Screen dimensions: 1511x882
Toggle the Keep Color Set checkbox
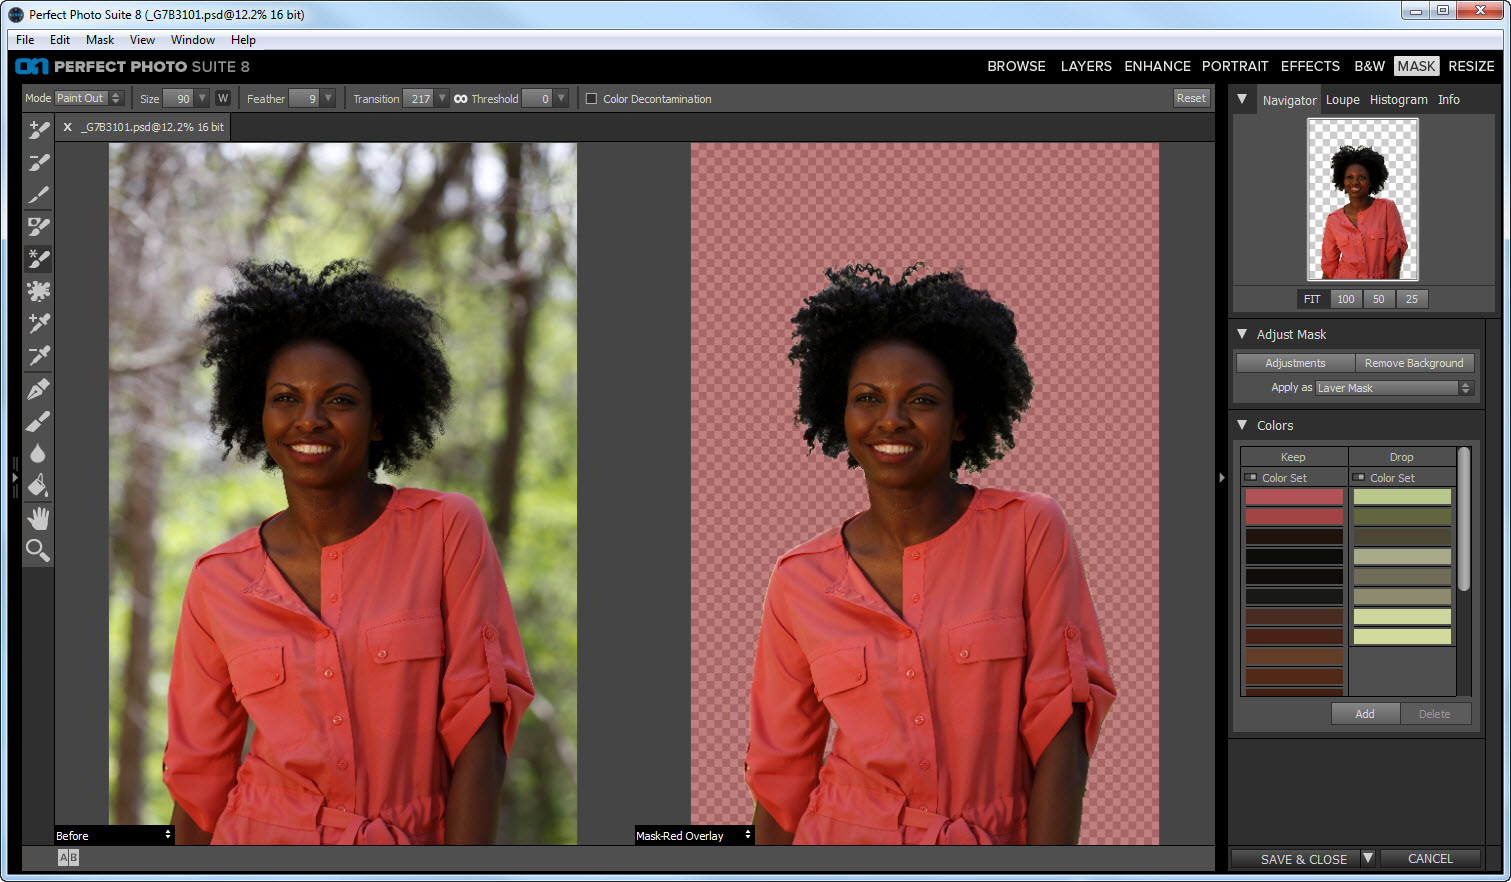click(x=1250, y=477)
